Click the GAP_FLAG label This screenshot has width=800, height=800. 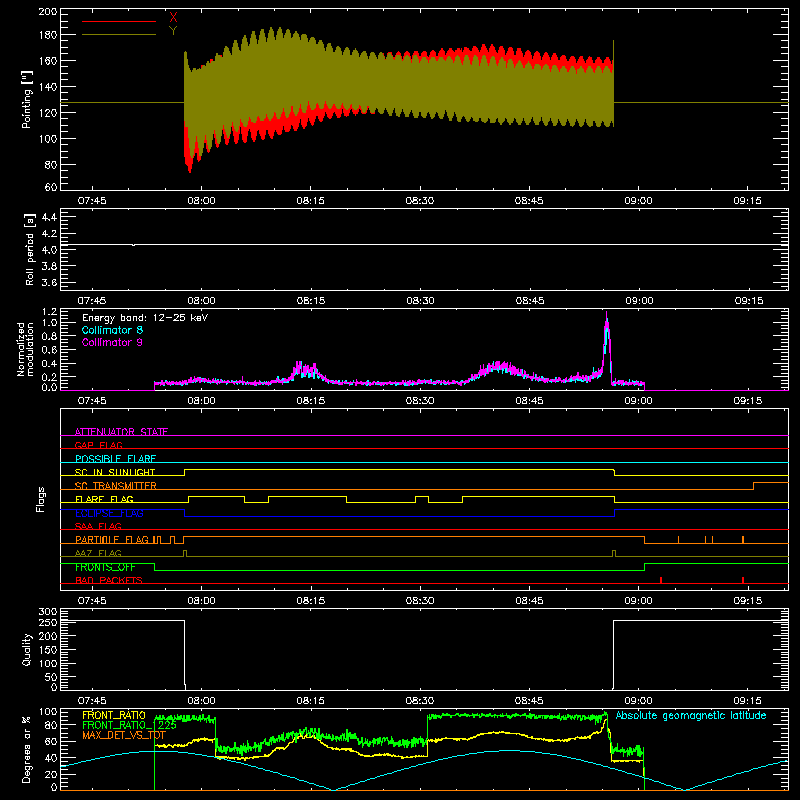pyautogui.click(x=98, y=445)
